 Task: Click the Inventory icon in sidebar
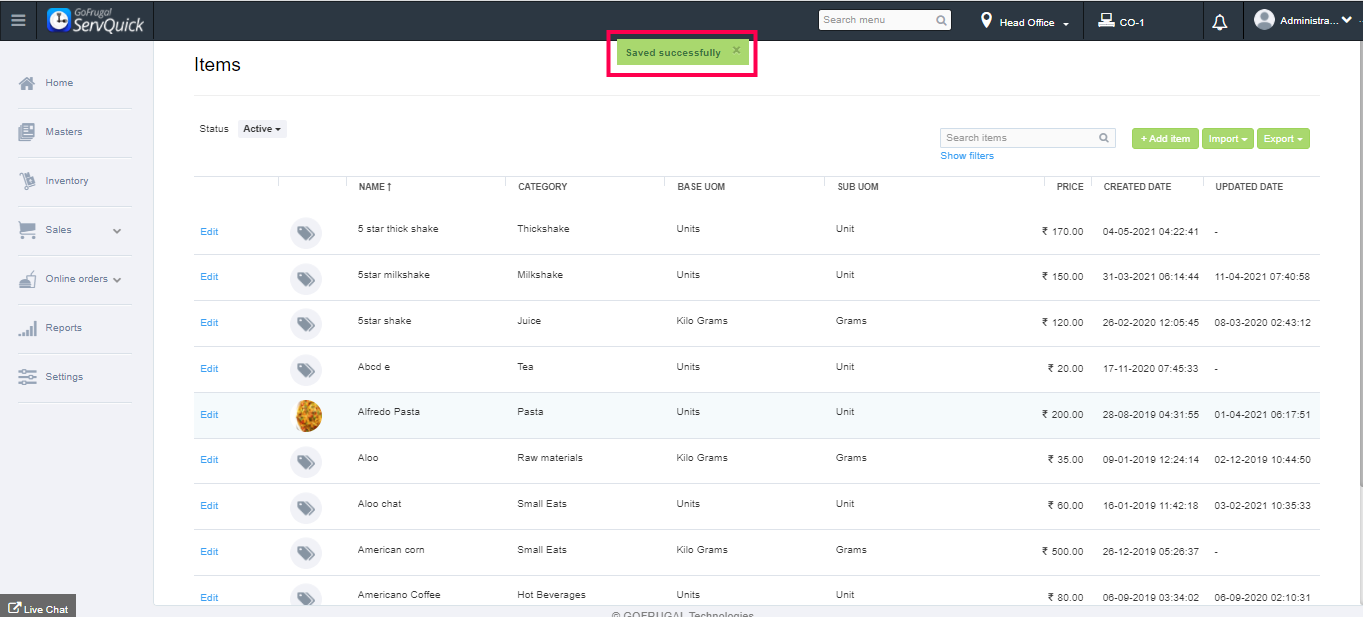tap(27, 181)
